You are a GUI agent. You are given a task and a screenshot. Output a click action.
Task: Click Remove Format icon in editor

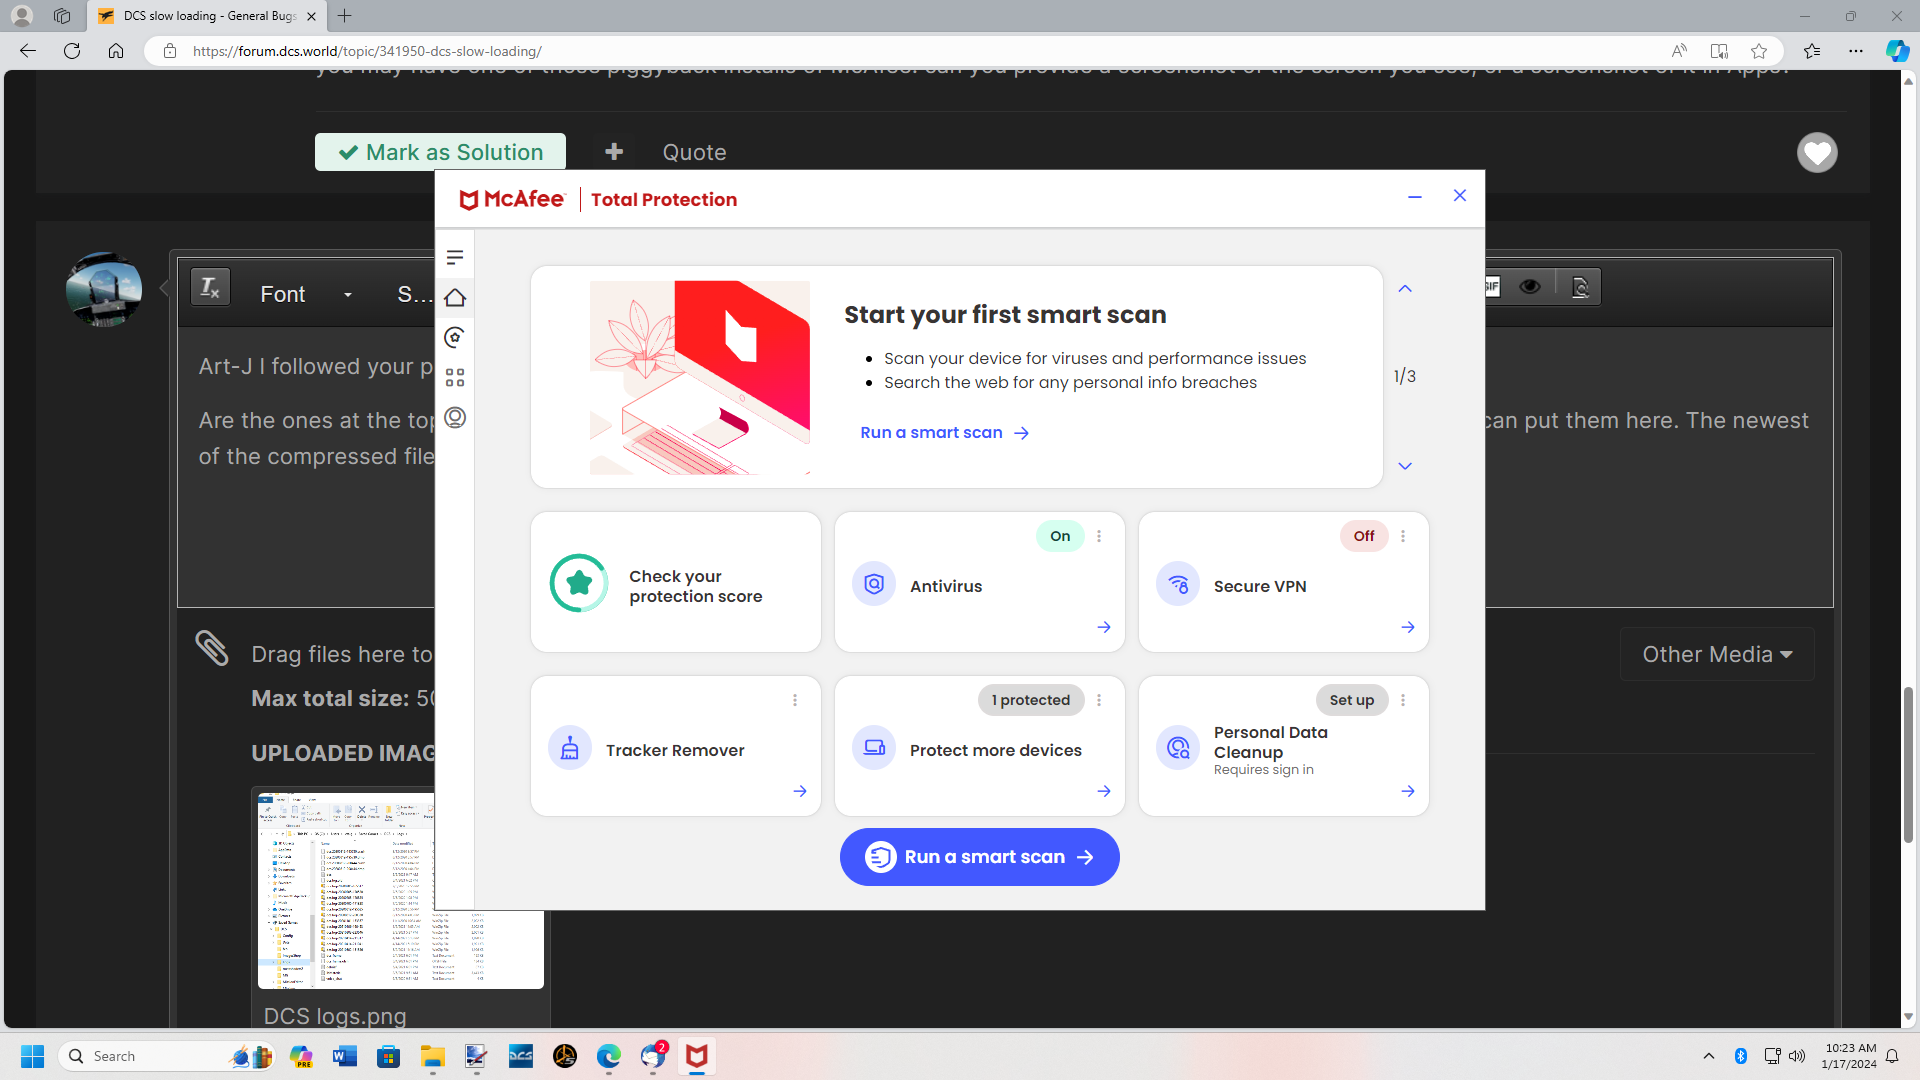(x=210, y=287)
